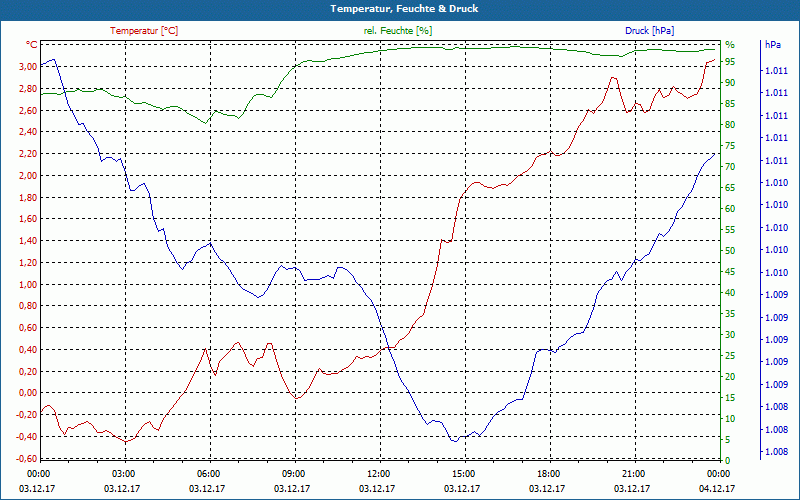Click the '1,60' temperature axis value
Viewport: 800px width, 500px height.
click(x=28, y=219)
